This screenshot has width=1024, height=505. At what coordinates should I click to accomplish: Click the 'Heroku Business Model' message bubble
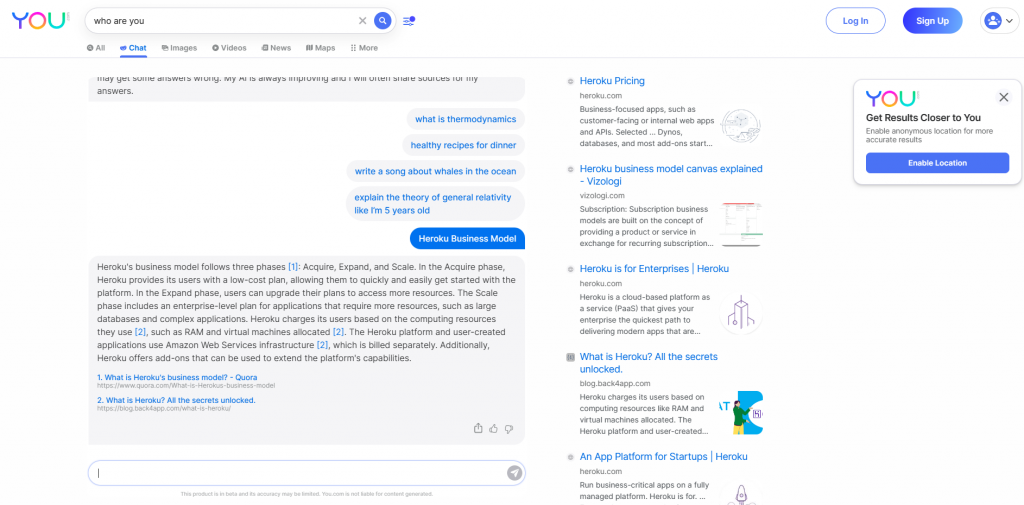click(x=468, y=238)
